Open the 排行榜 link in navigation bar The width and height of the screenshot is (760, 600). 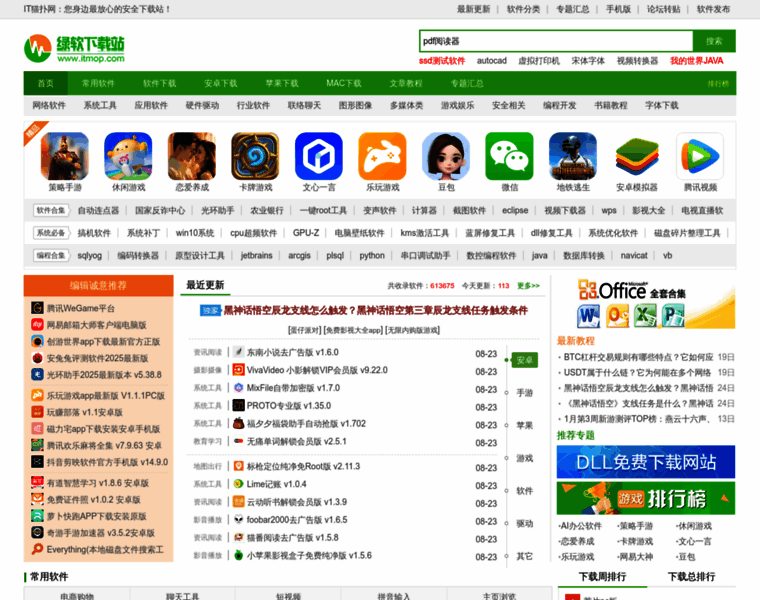pos(718,84)
